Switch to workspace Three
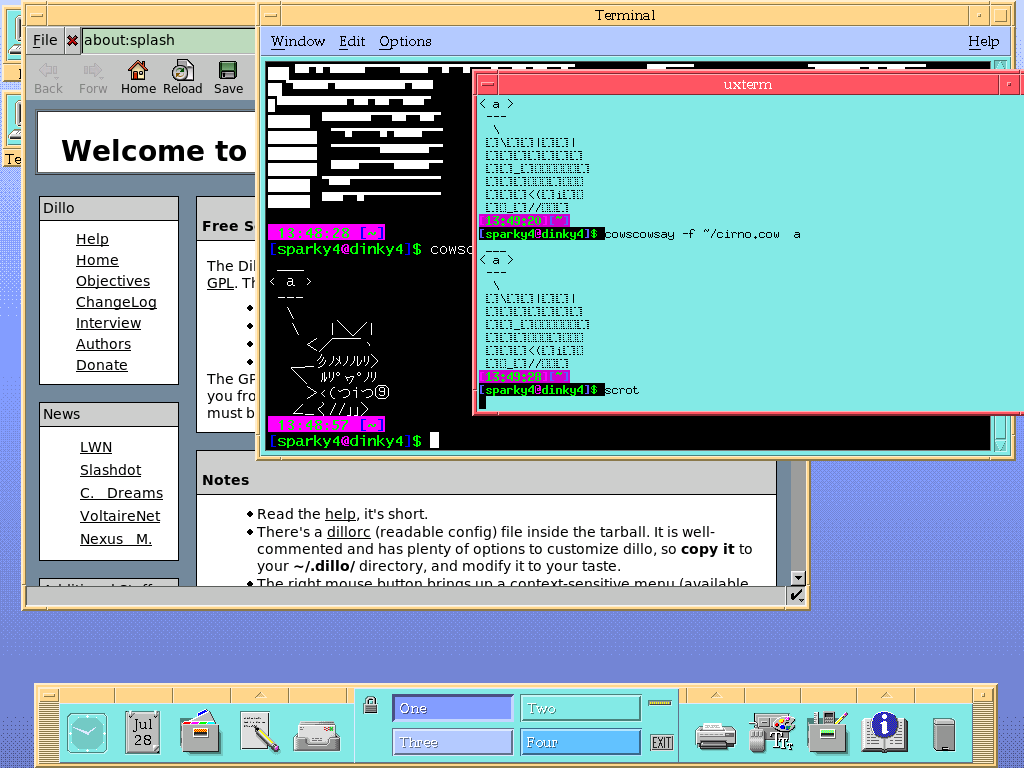The width and height of the screenshot is (1024, 768). tap(452, 742)
